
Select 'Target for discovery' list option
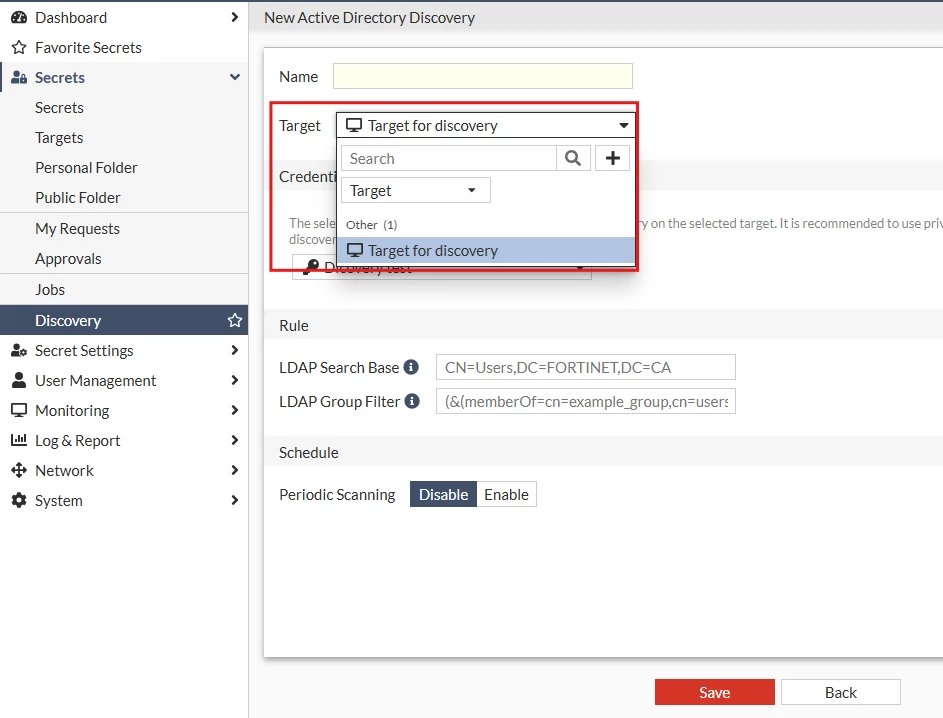485,250
